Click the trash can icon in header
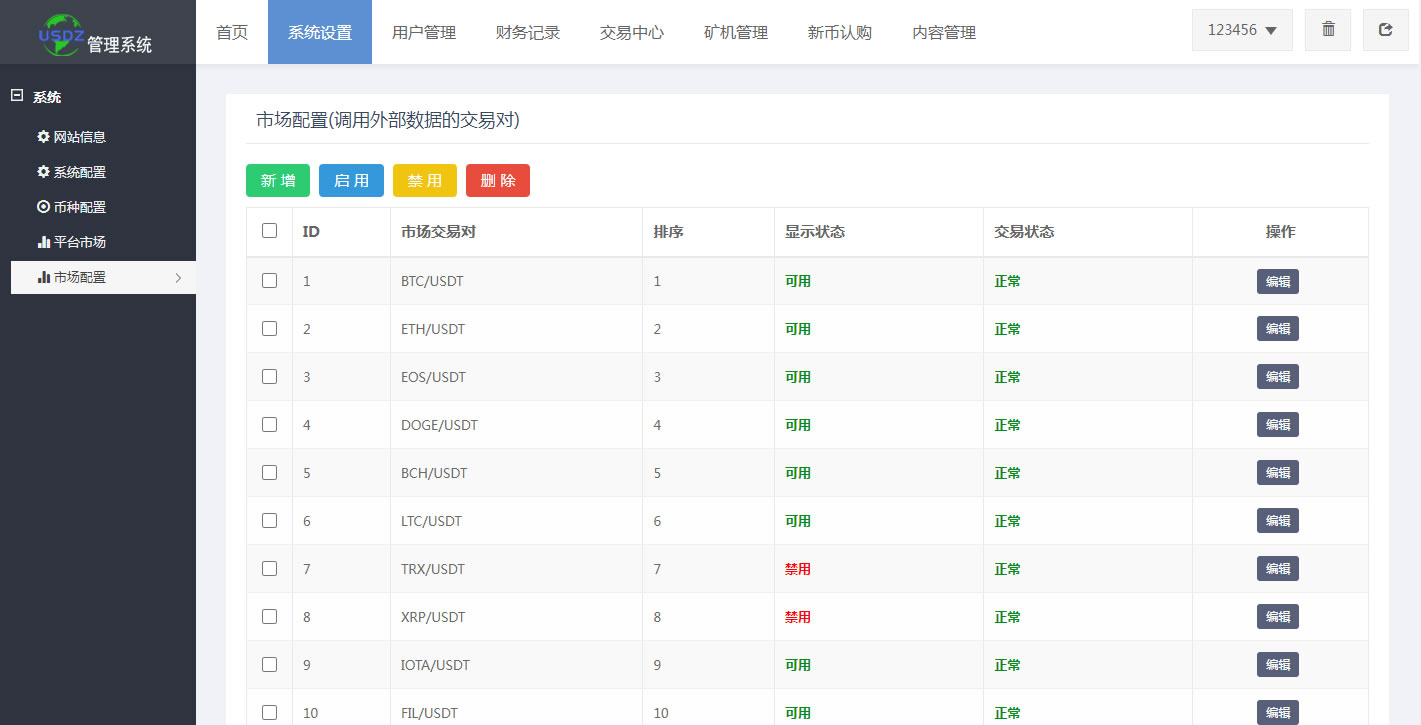Screen dimensions: 1421x725 click(1328, 30)
